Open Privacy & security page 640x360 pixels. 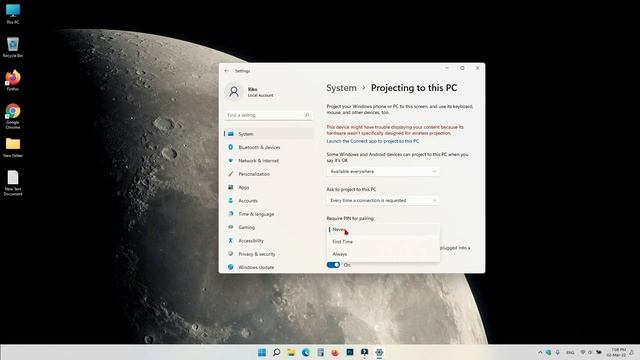point(268,254)
